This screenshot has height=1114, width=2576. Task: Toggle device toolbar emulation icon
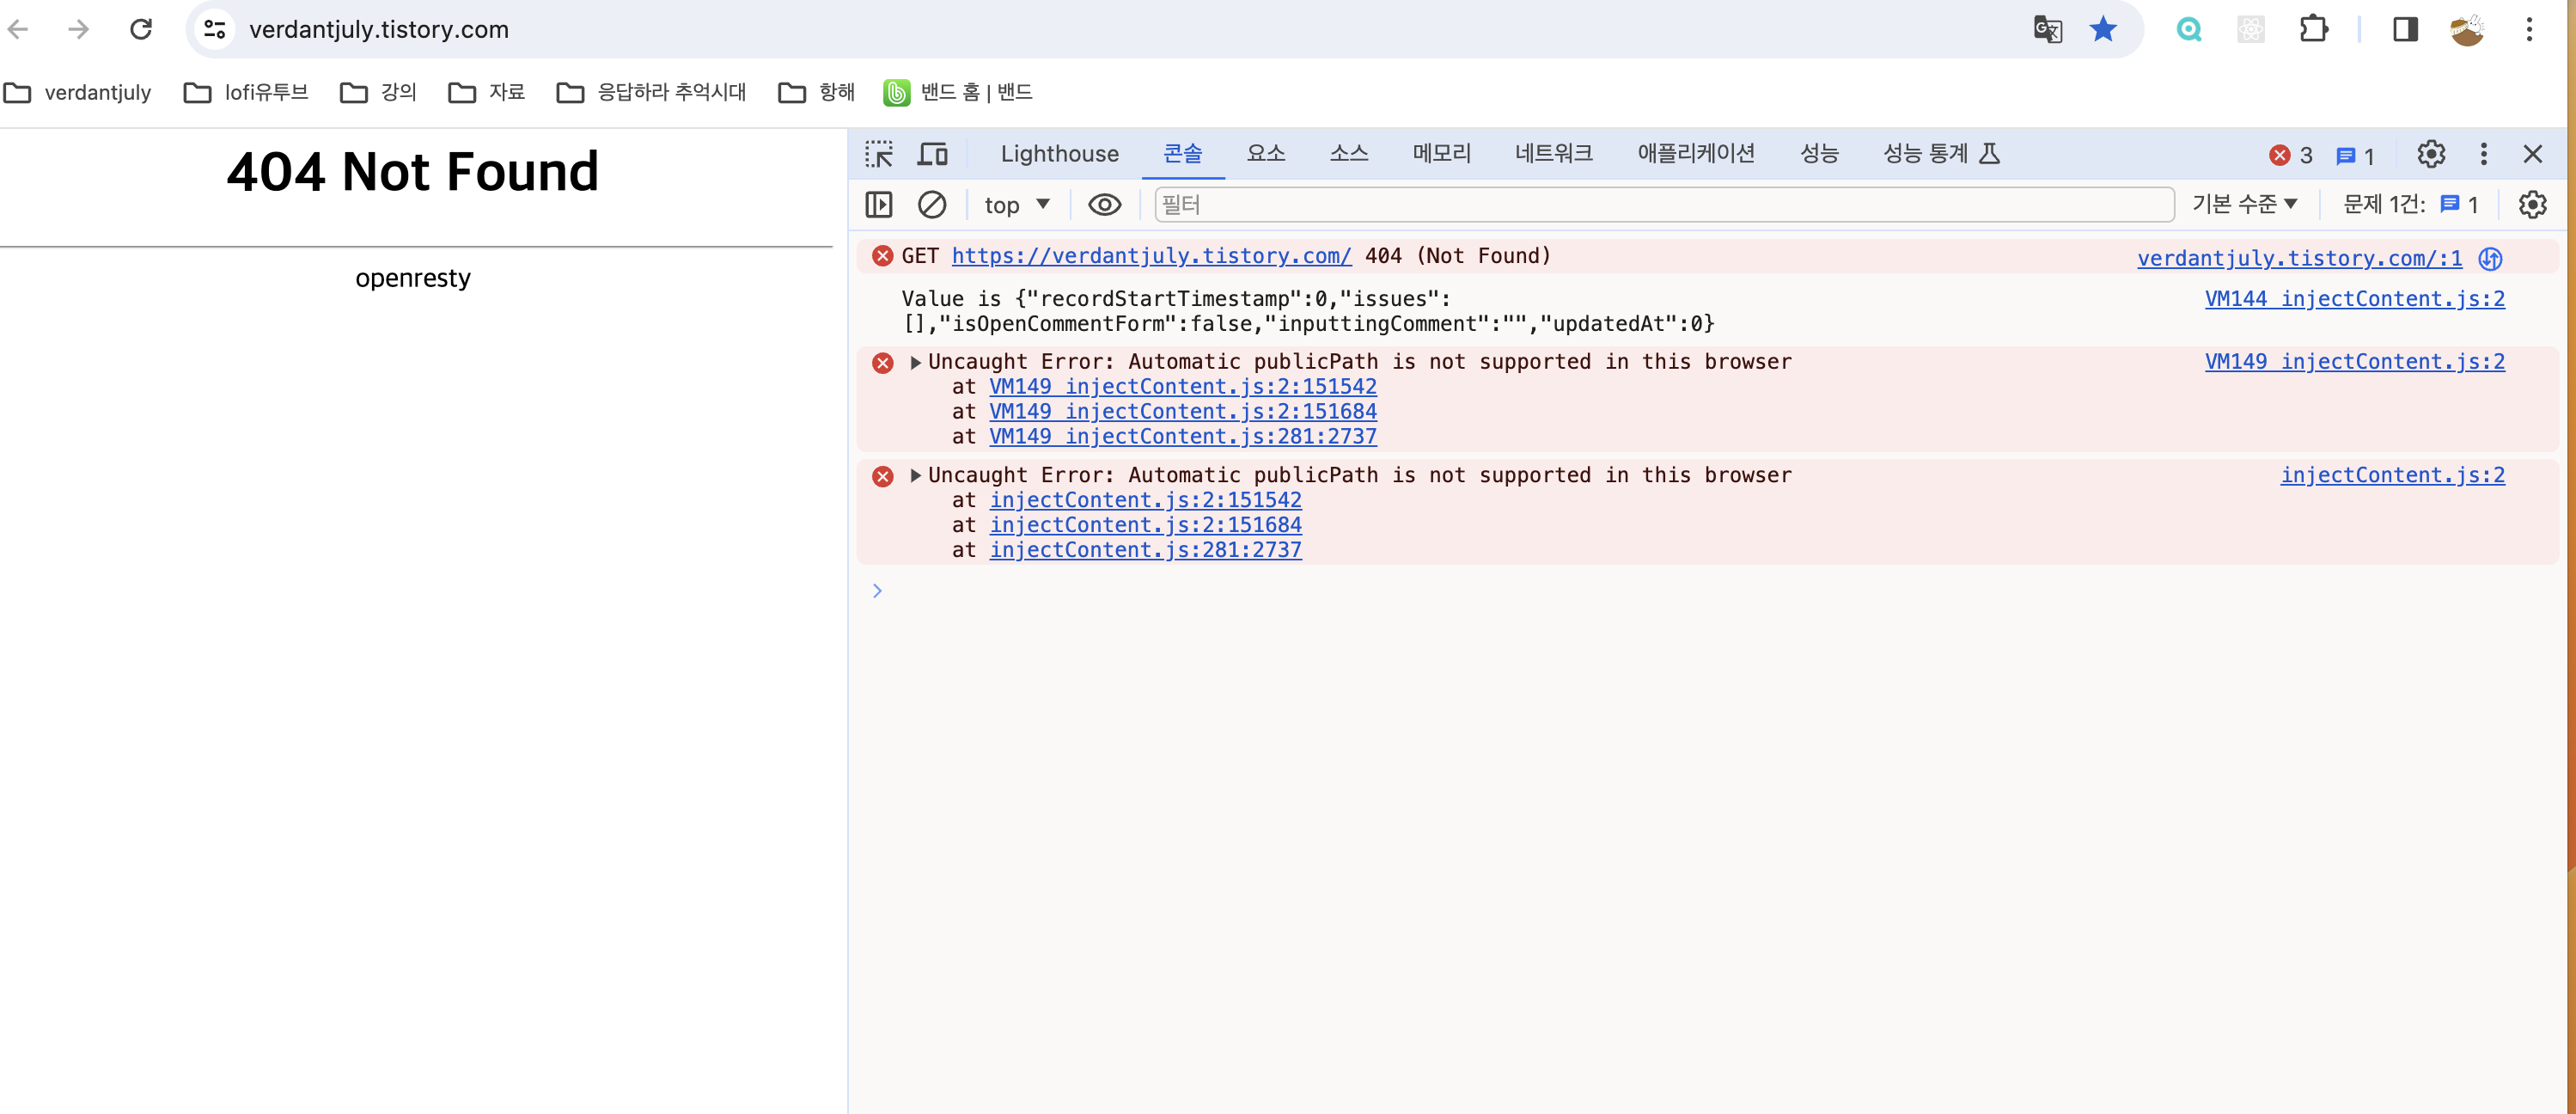(932, 154)
